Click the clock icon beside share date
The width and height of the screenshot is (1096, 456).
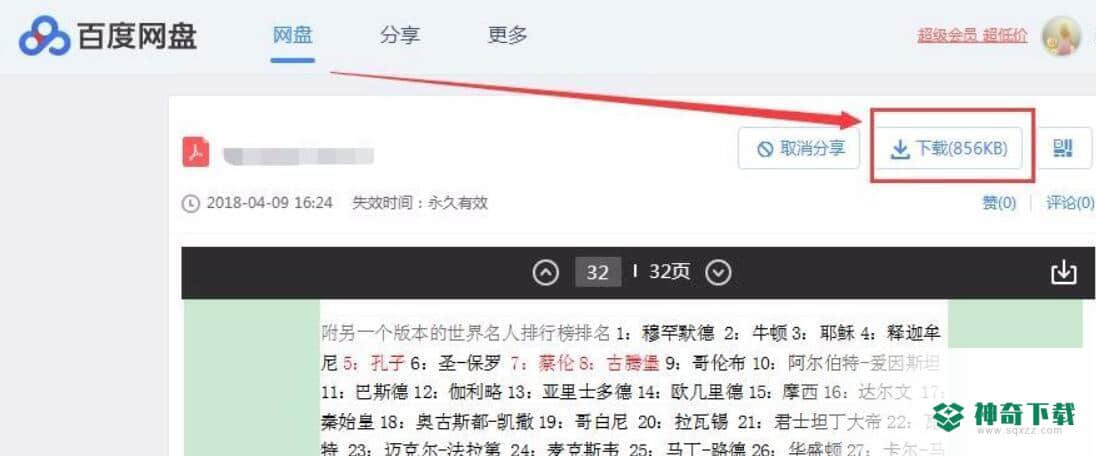click(191, 204)
